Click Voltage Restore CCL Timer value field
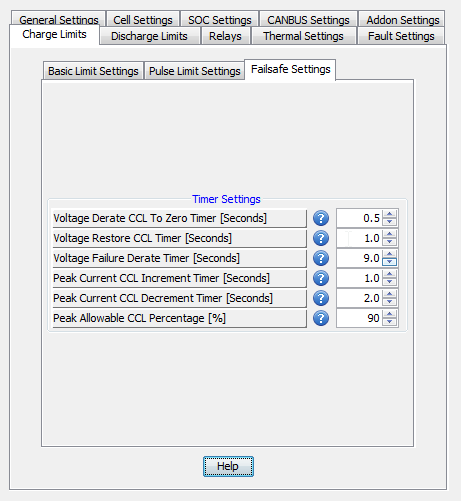Image resolution: width=461 pixels, height=501 pixels. tap(359, 238)
